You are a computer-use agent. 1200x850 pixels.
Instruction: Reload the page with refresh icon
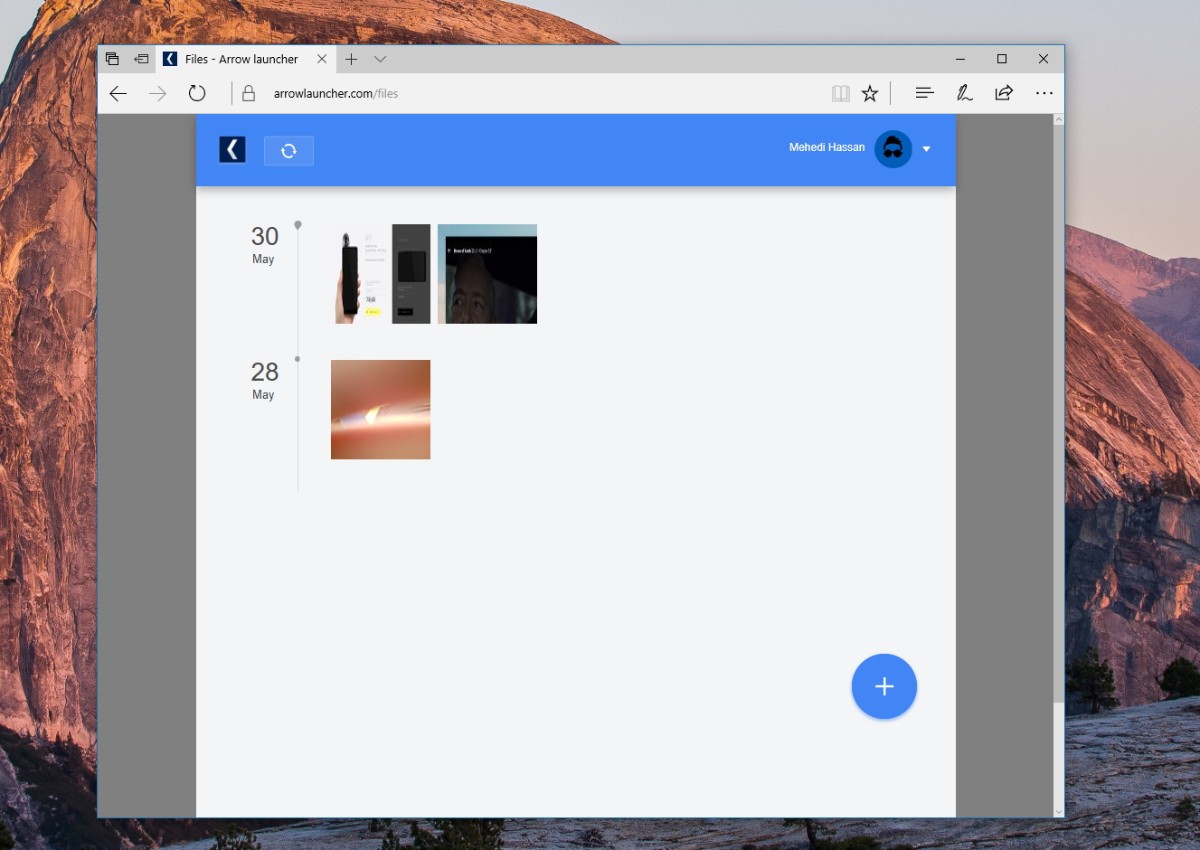197,94
